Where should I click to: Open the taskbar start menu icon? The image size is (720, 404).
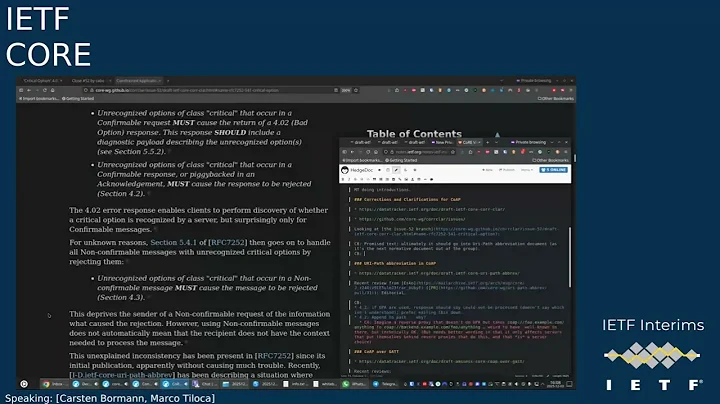pos(24,384)
